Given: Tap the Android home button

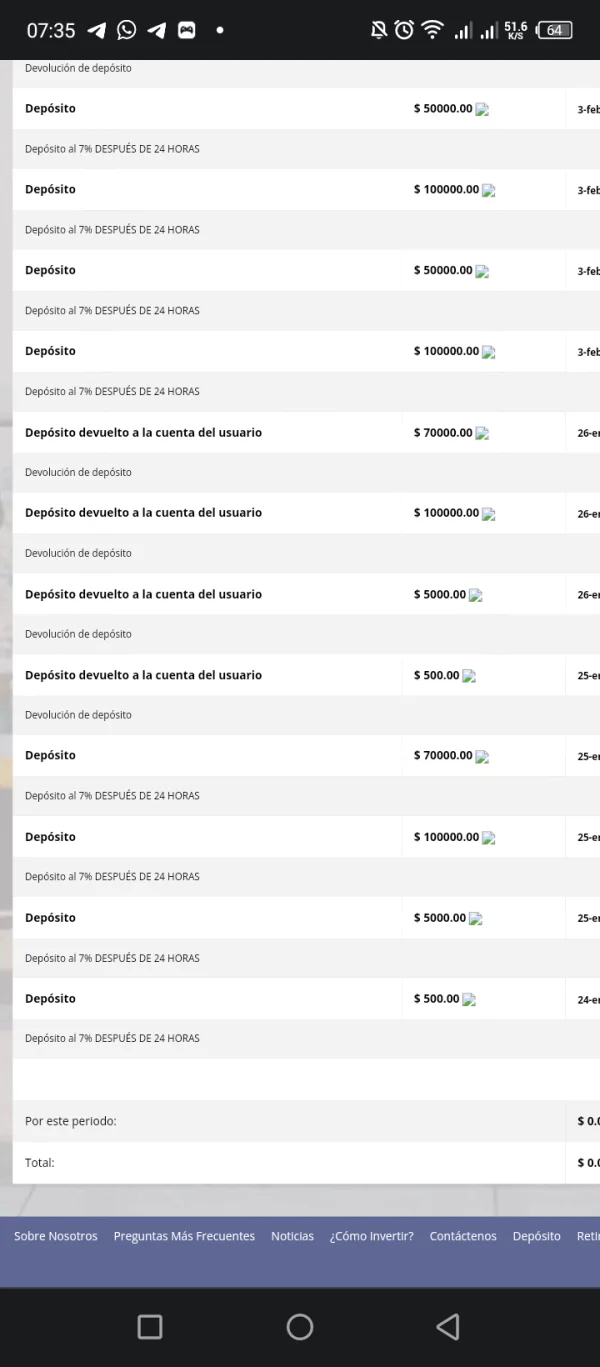Looking at the screenshot, I should (299, 1327).
